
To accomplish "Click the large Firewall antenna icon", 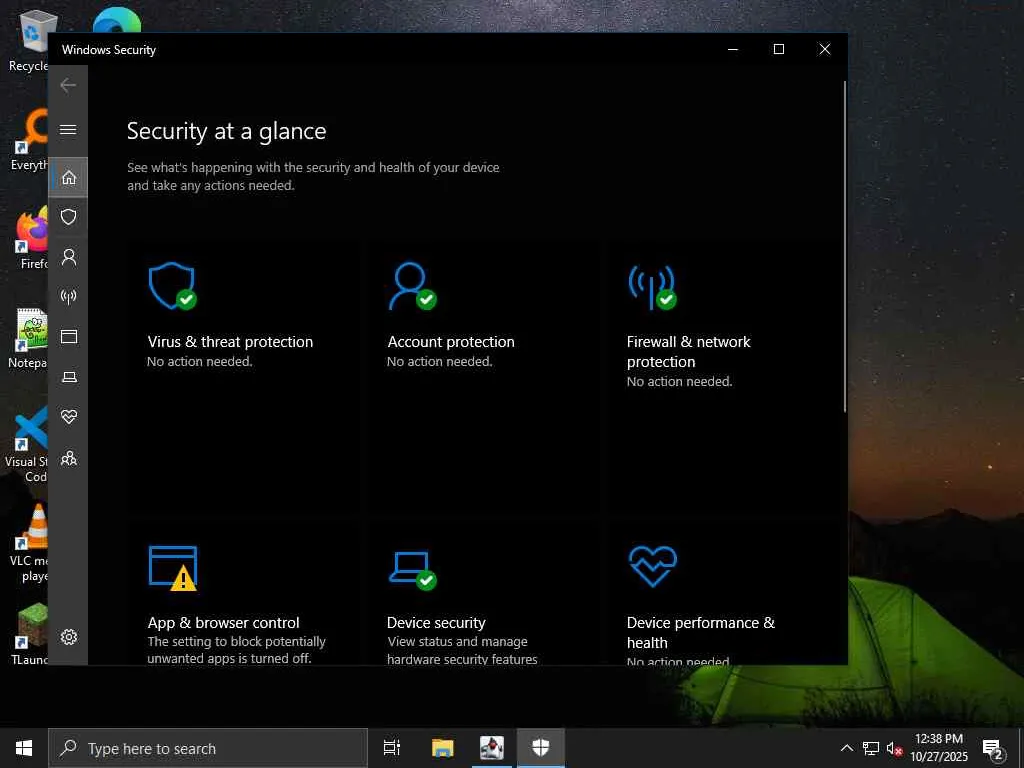I will tap(652, 287).
